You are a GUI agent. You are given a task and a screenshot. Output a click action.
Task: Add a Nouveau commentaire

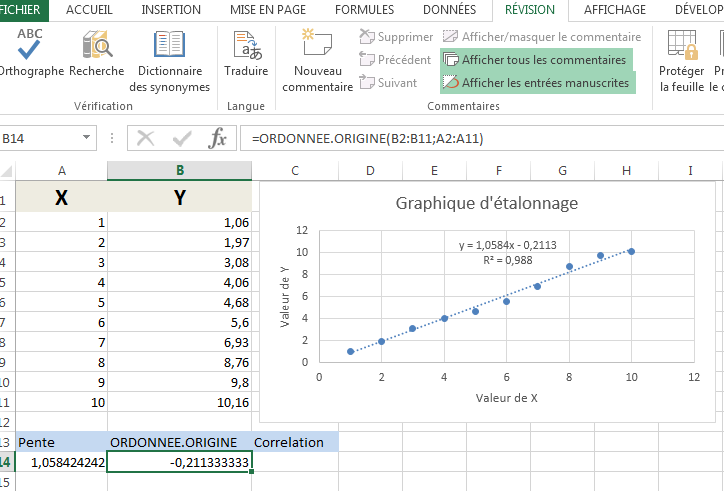318,60
